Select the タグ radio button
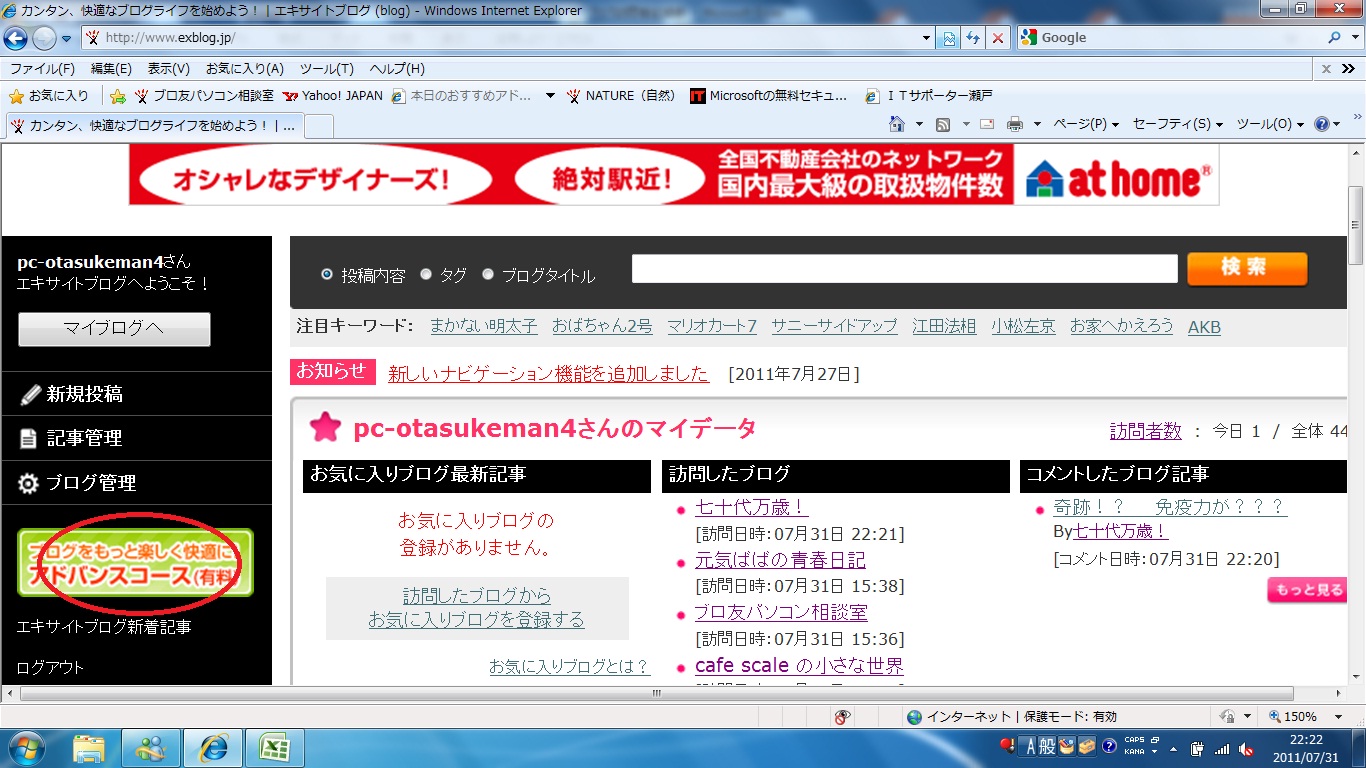 pyautogui.click(x=426, y=274)
